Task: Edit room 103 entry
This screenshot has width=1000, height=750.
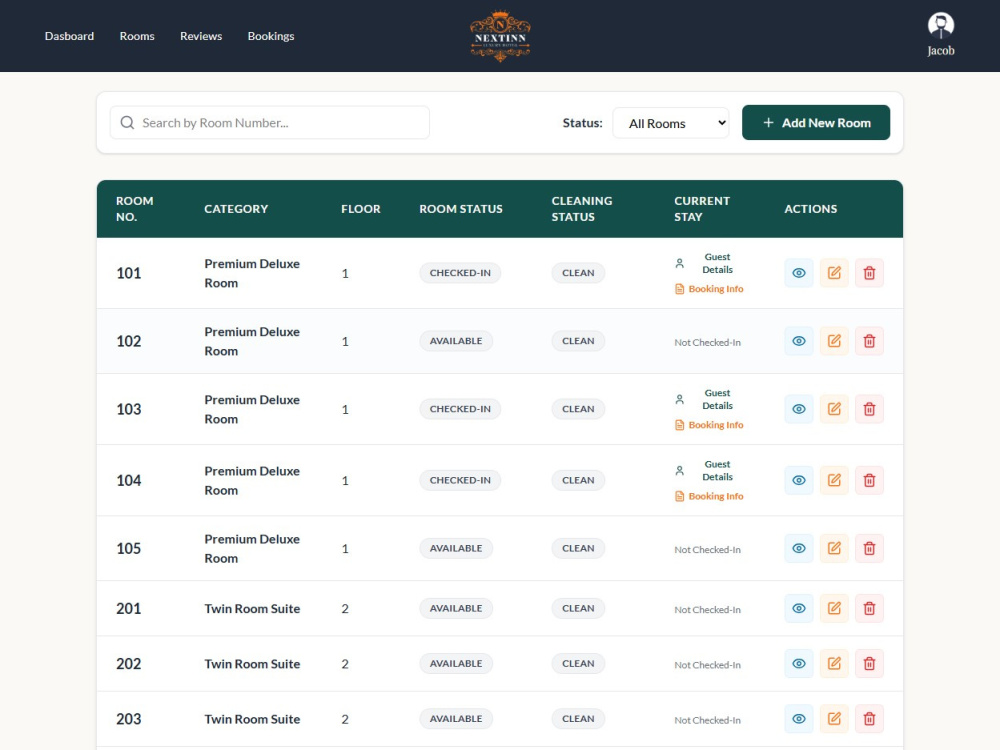Action: [834, 409]
